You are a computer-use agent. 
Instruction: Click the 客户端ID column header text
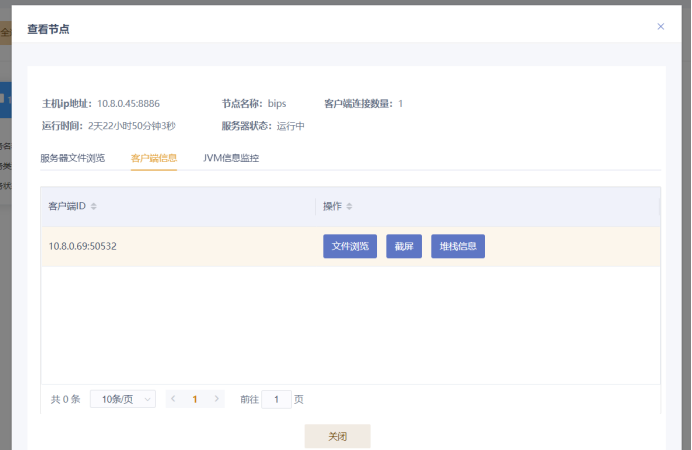(67, 207)
